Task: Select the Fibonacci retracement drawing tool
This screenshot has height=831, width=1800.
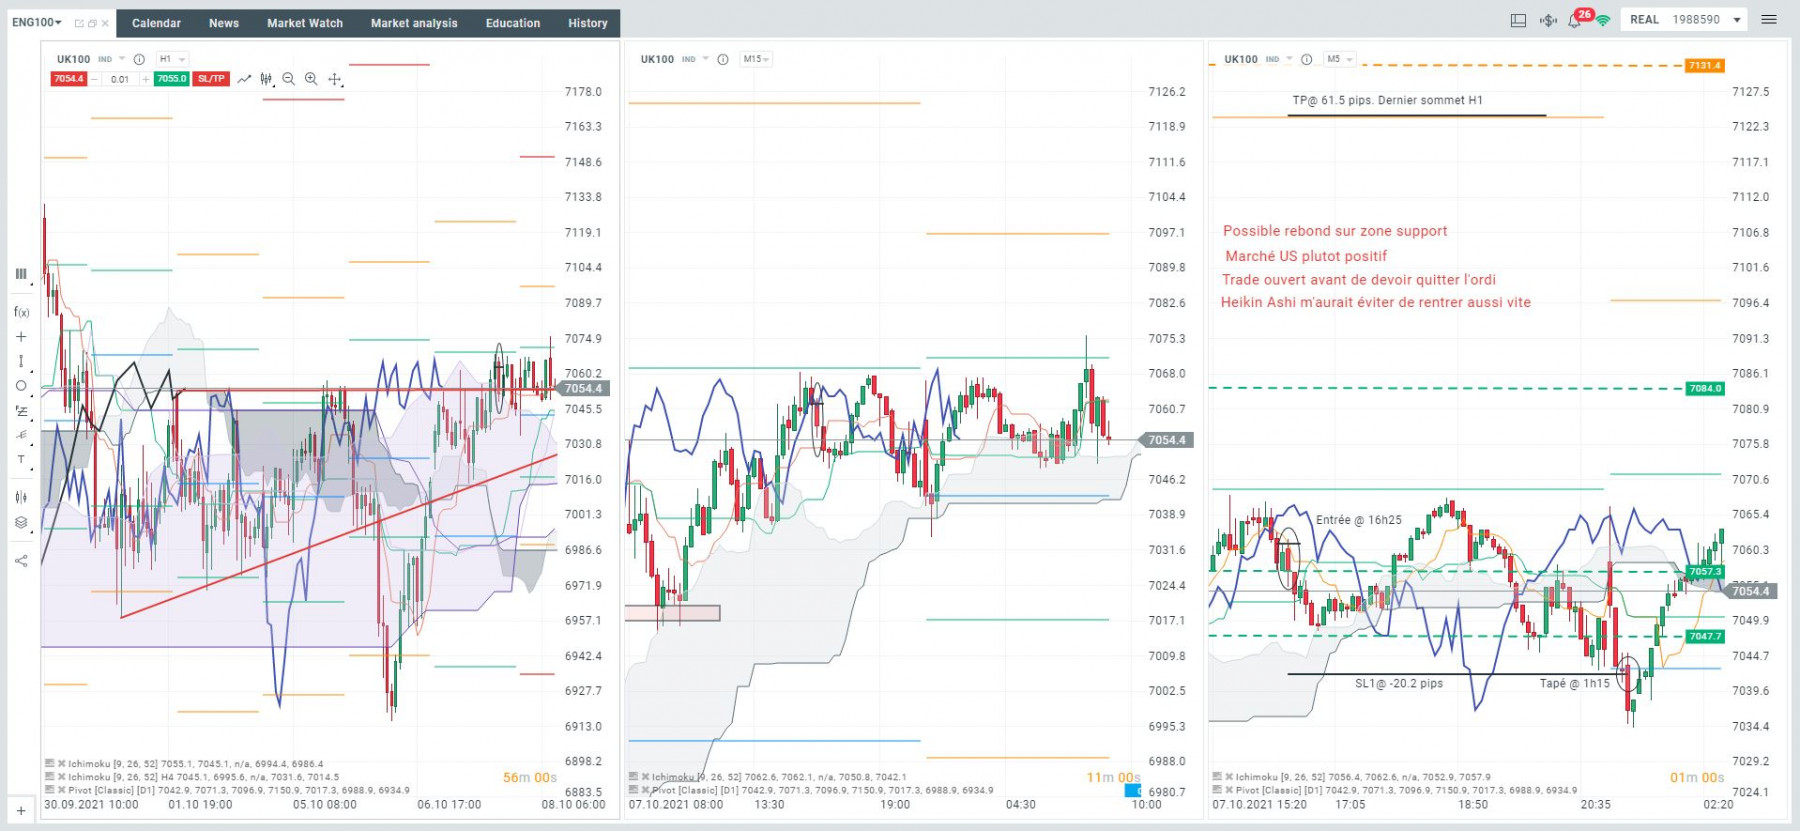Action: tap(21, 411)
